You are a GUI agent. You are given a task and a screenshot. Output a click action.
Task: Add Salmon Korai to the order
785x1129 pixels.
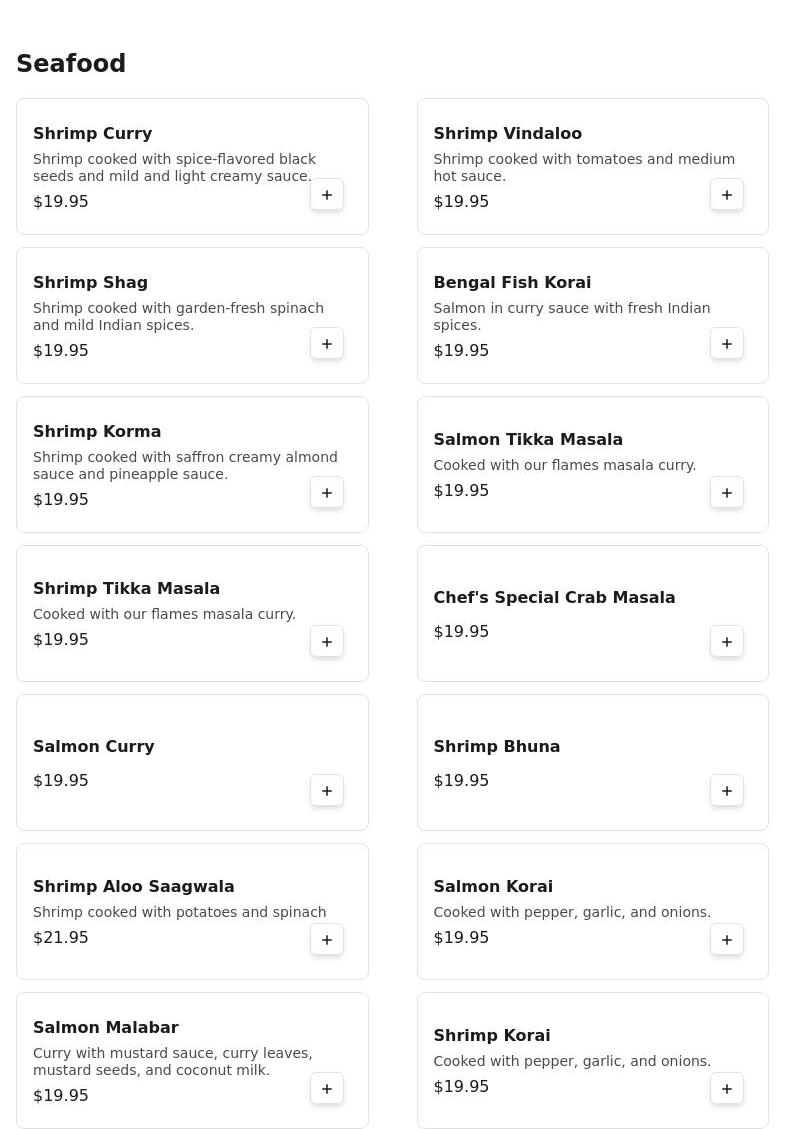727,940
